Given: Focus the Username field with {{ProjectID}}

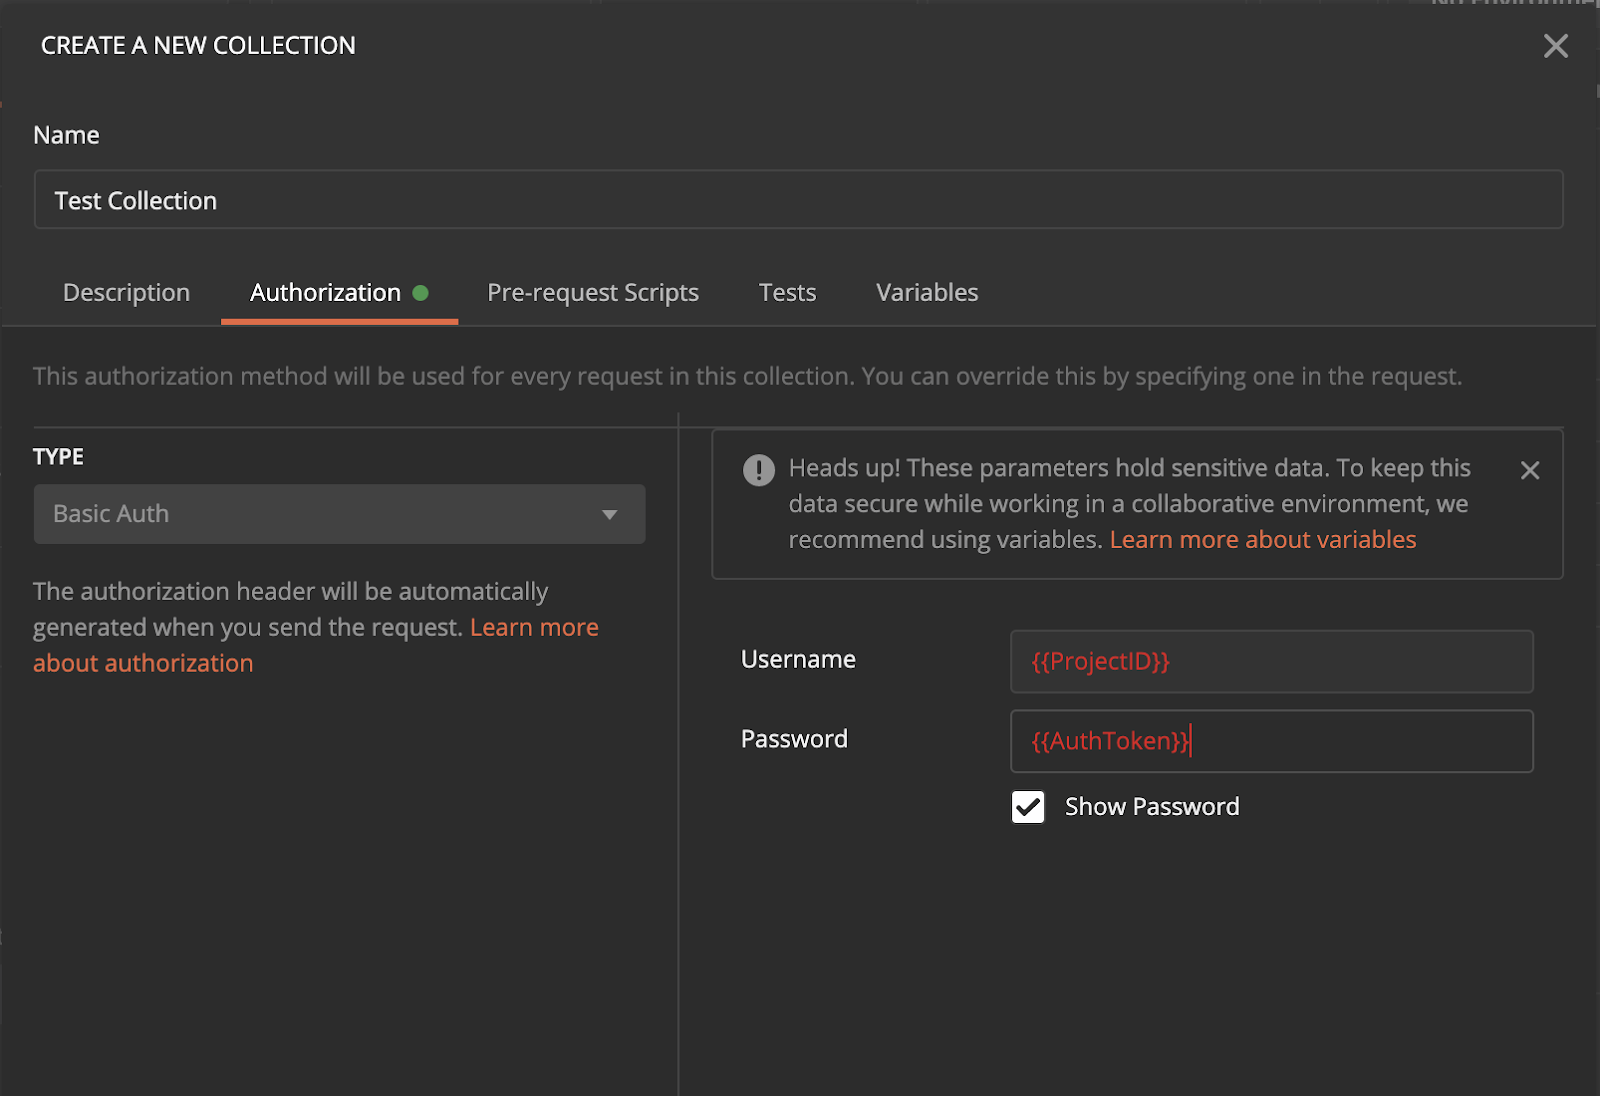Looking at the screenshot, I should pos(1271,662).
